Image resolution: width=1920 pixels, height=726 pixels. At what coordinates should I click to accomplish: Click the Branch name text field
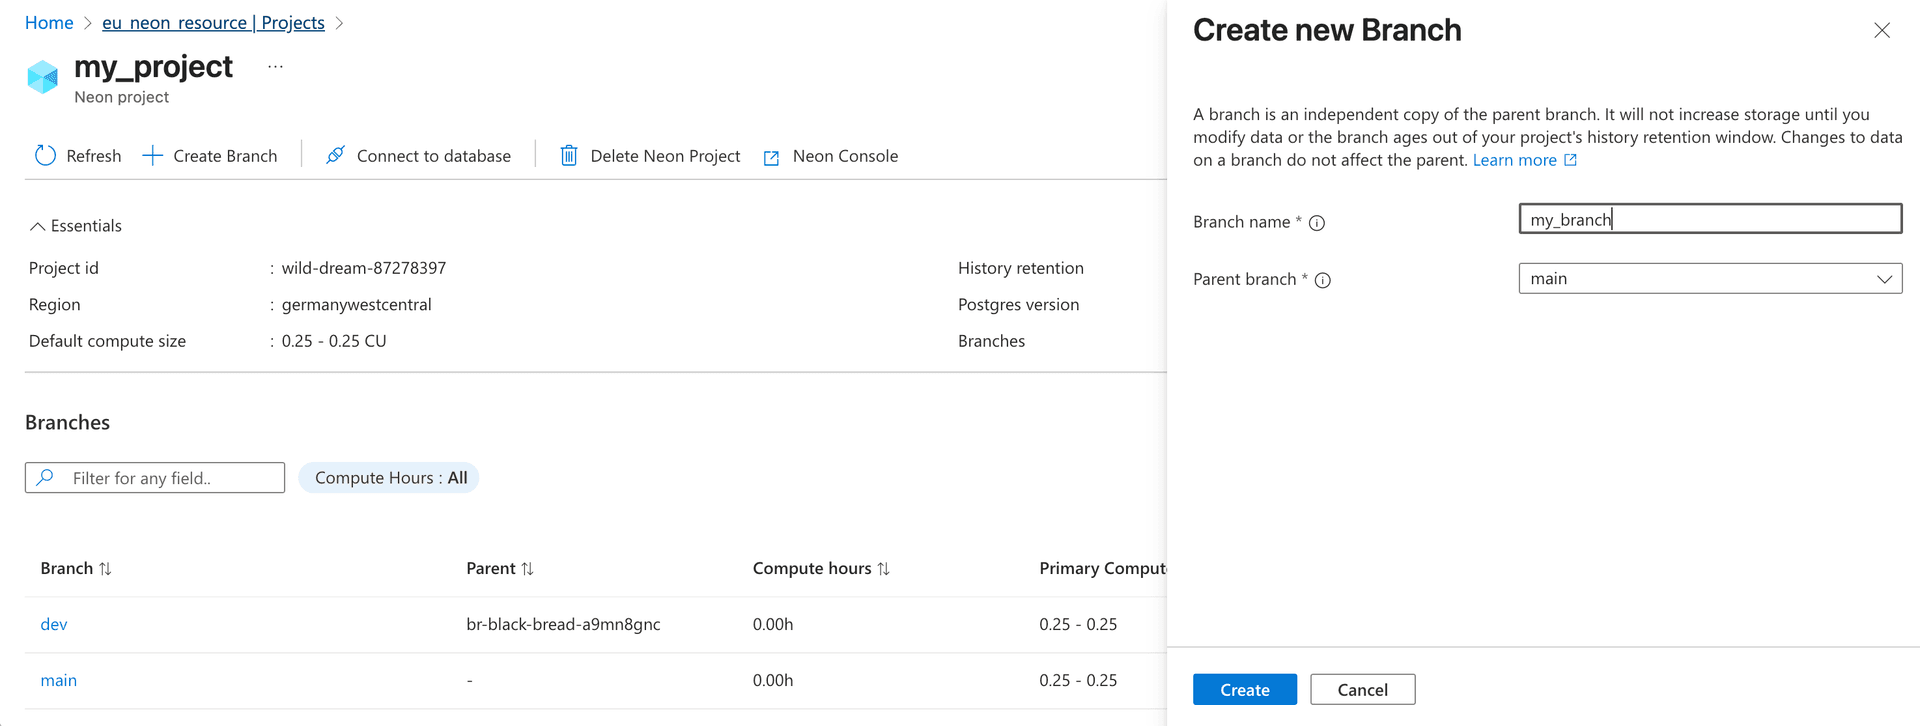point(1709,220)
